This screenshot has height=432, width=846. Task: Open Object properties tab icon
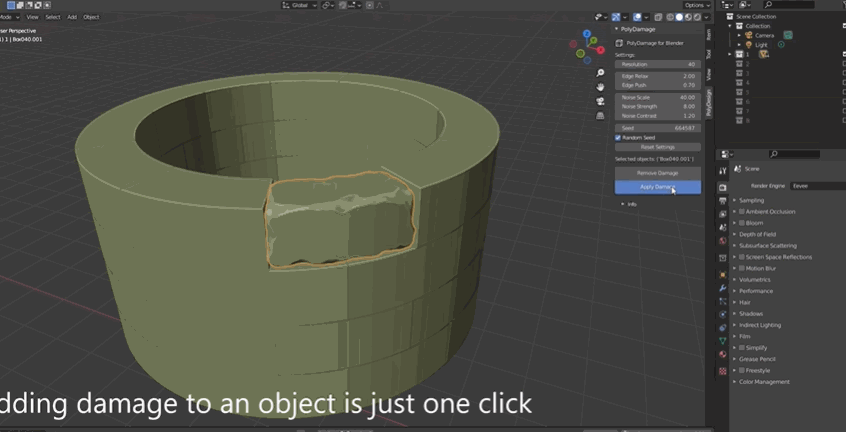(x=723, y=275)
